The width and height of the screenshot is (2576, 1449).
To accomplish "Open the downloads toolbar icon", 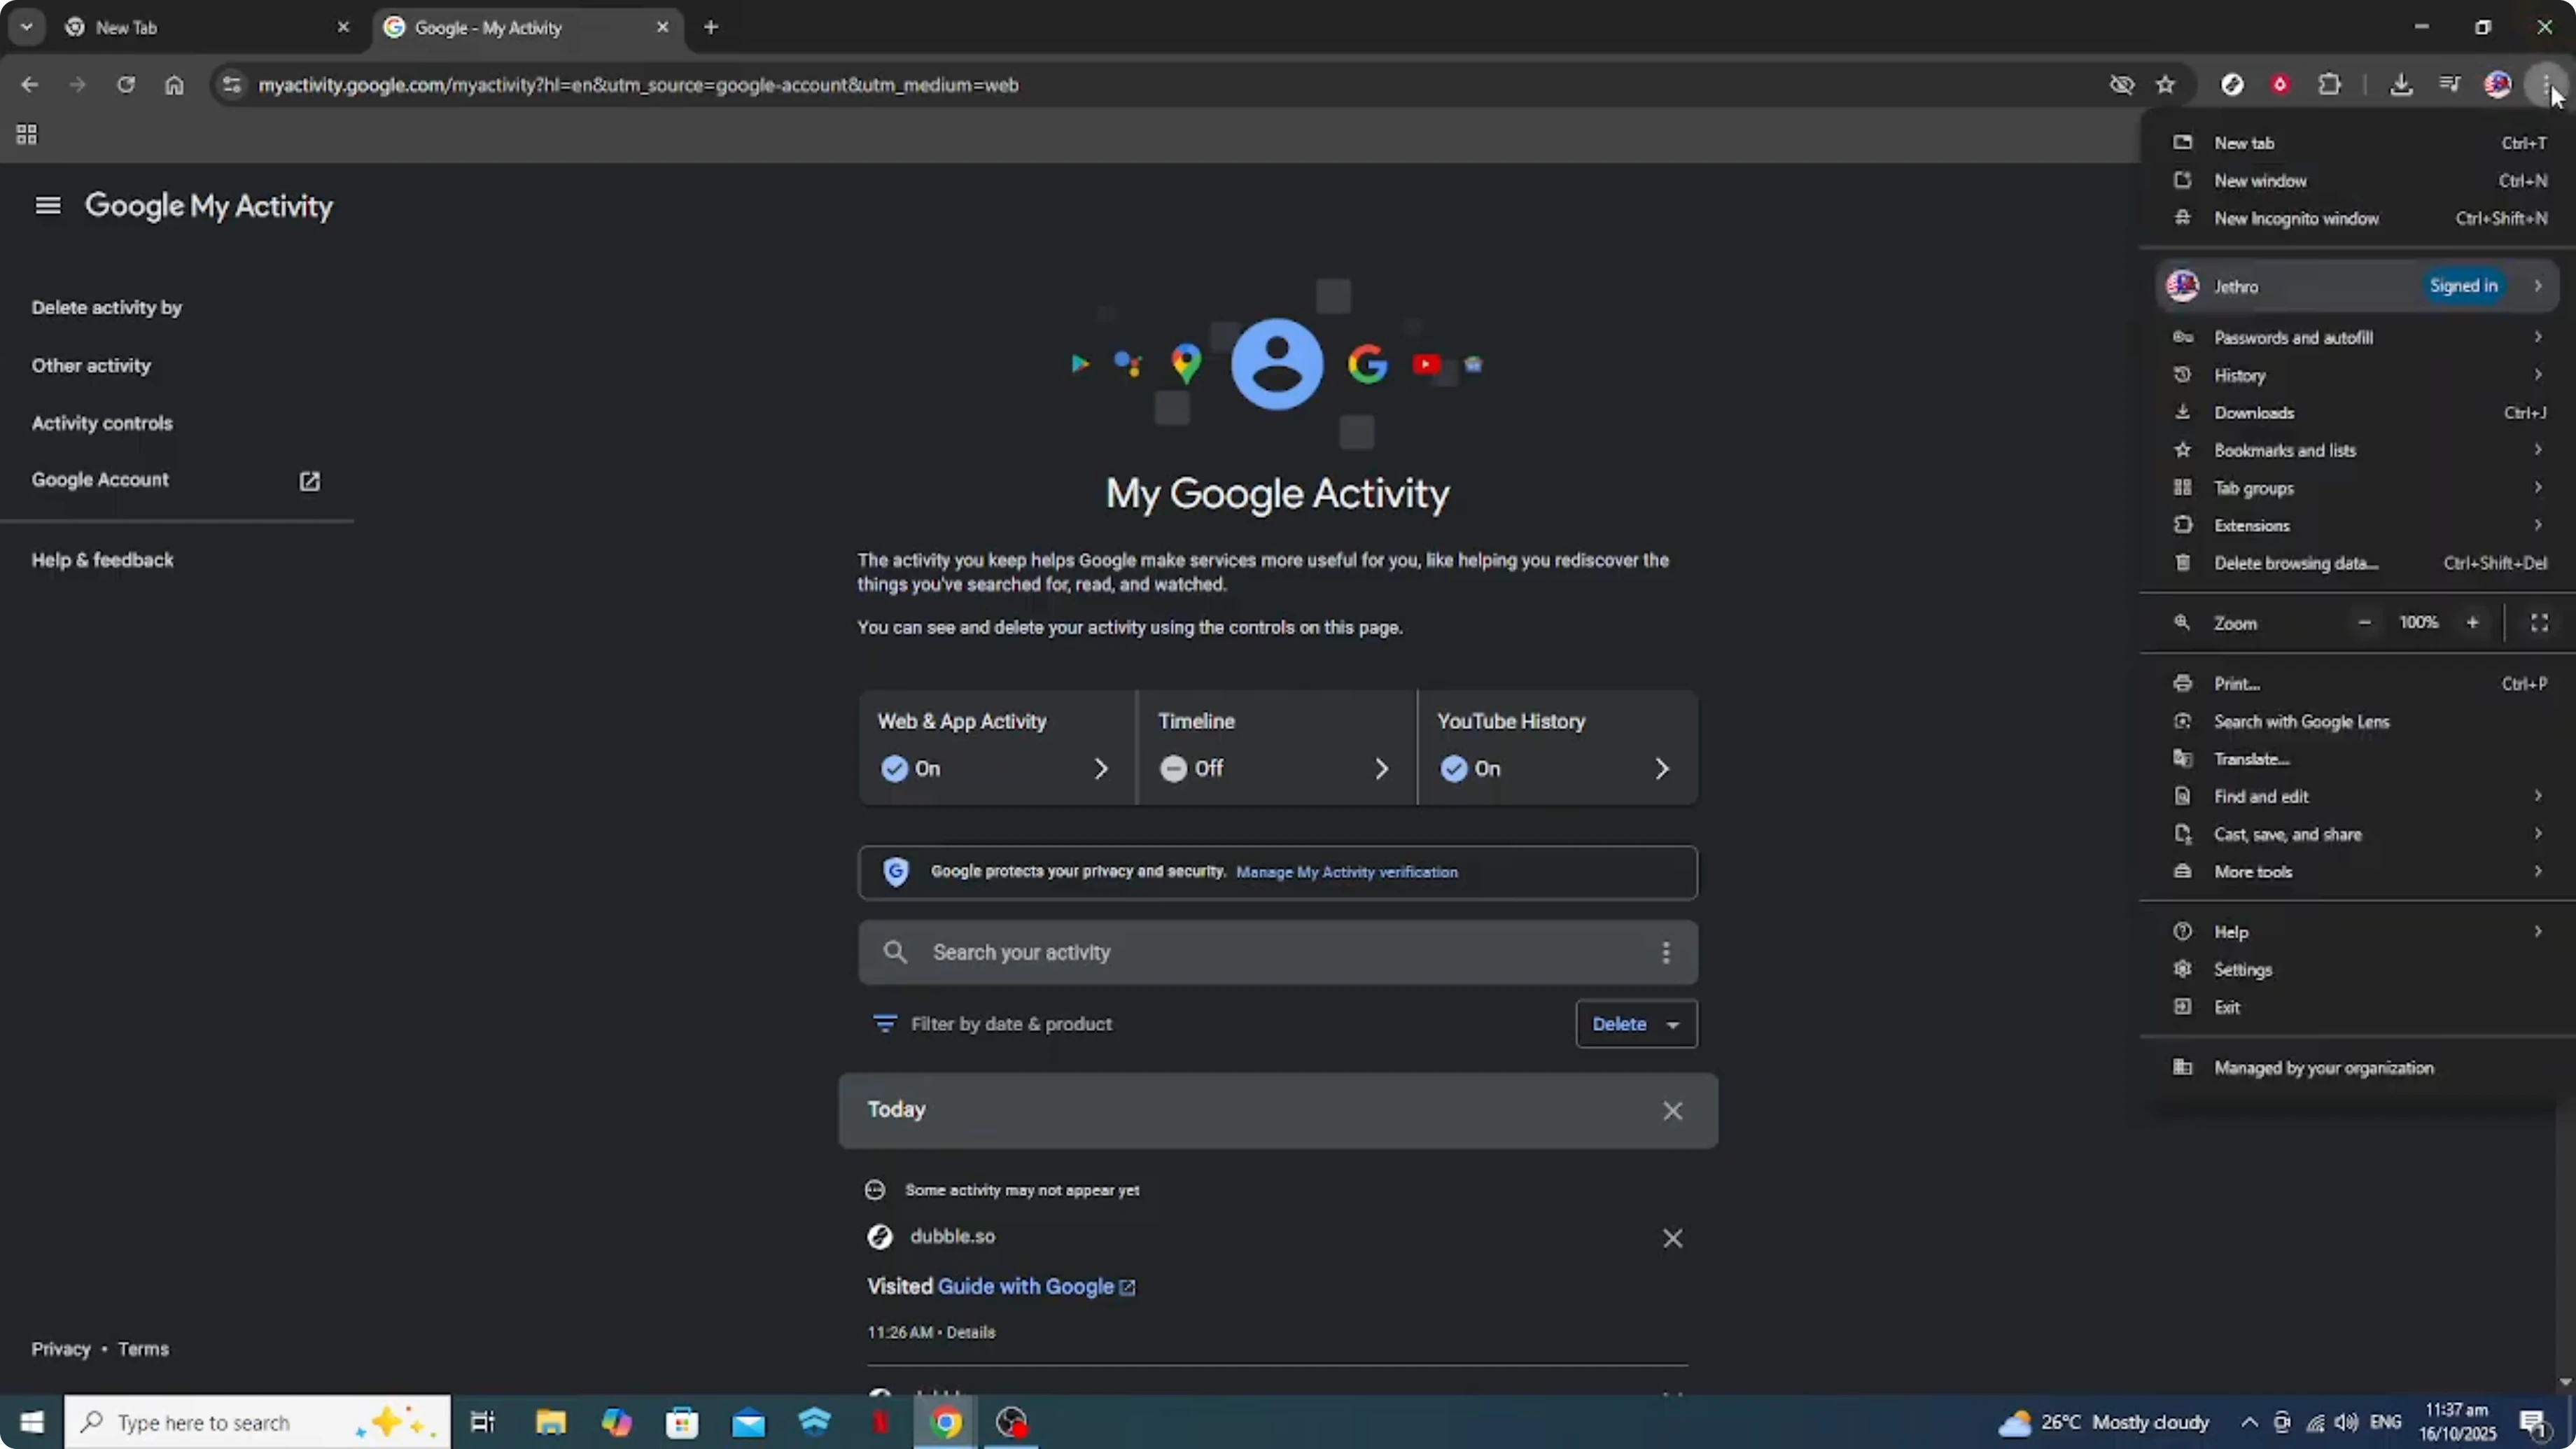I will click(2401, 85).
